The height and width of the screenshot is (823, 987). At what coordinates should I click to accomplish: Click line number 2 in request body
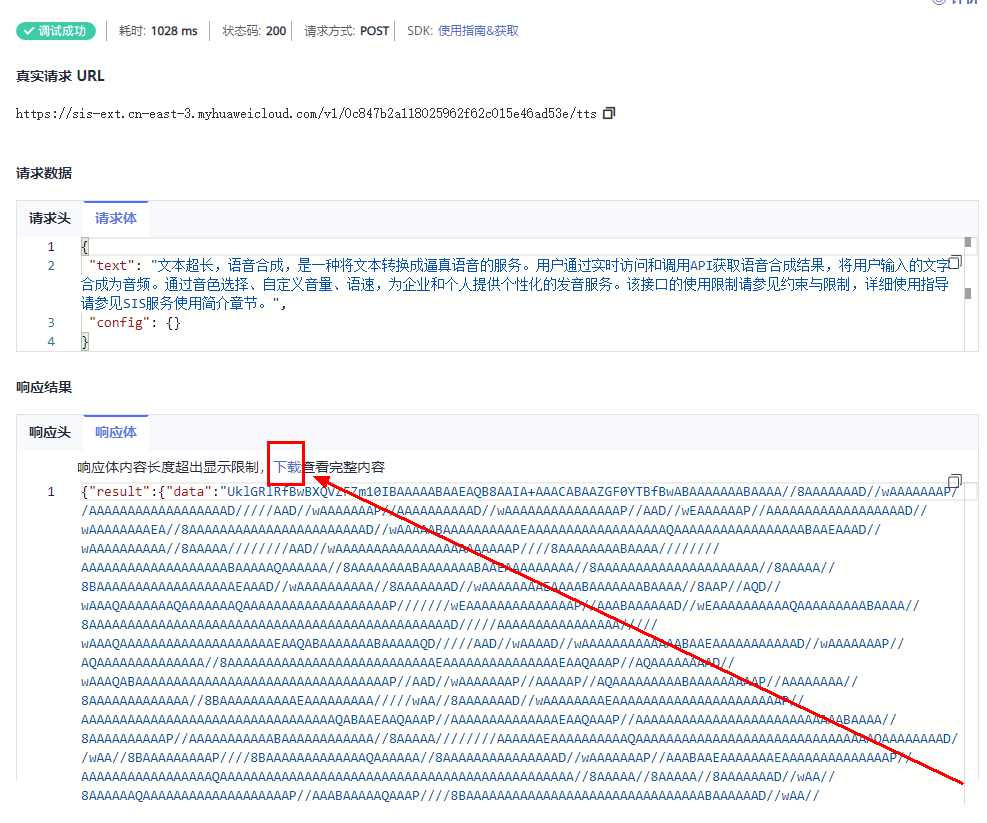(x=51, y=266)
